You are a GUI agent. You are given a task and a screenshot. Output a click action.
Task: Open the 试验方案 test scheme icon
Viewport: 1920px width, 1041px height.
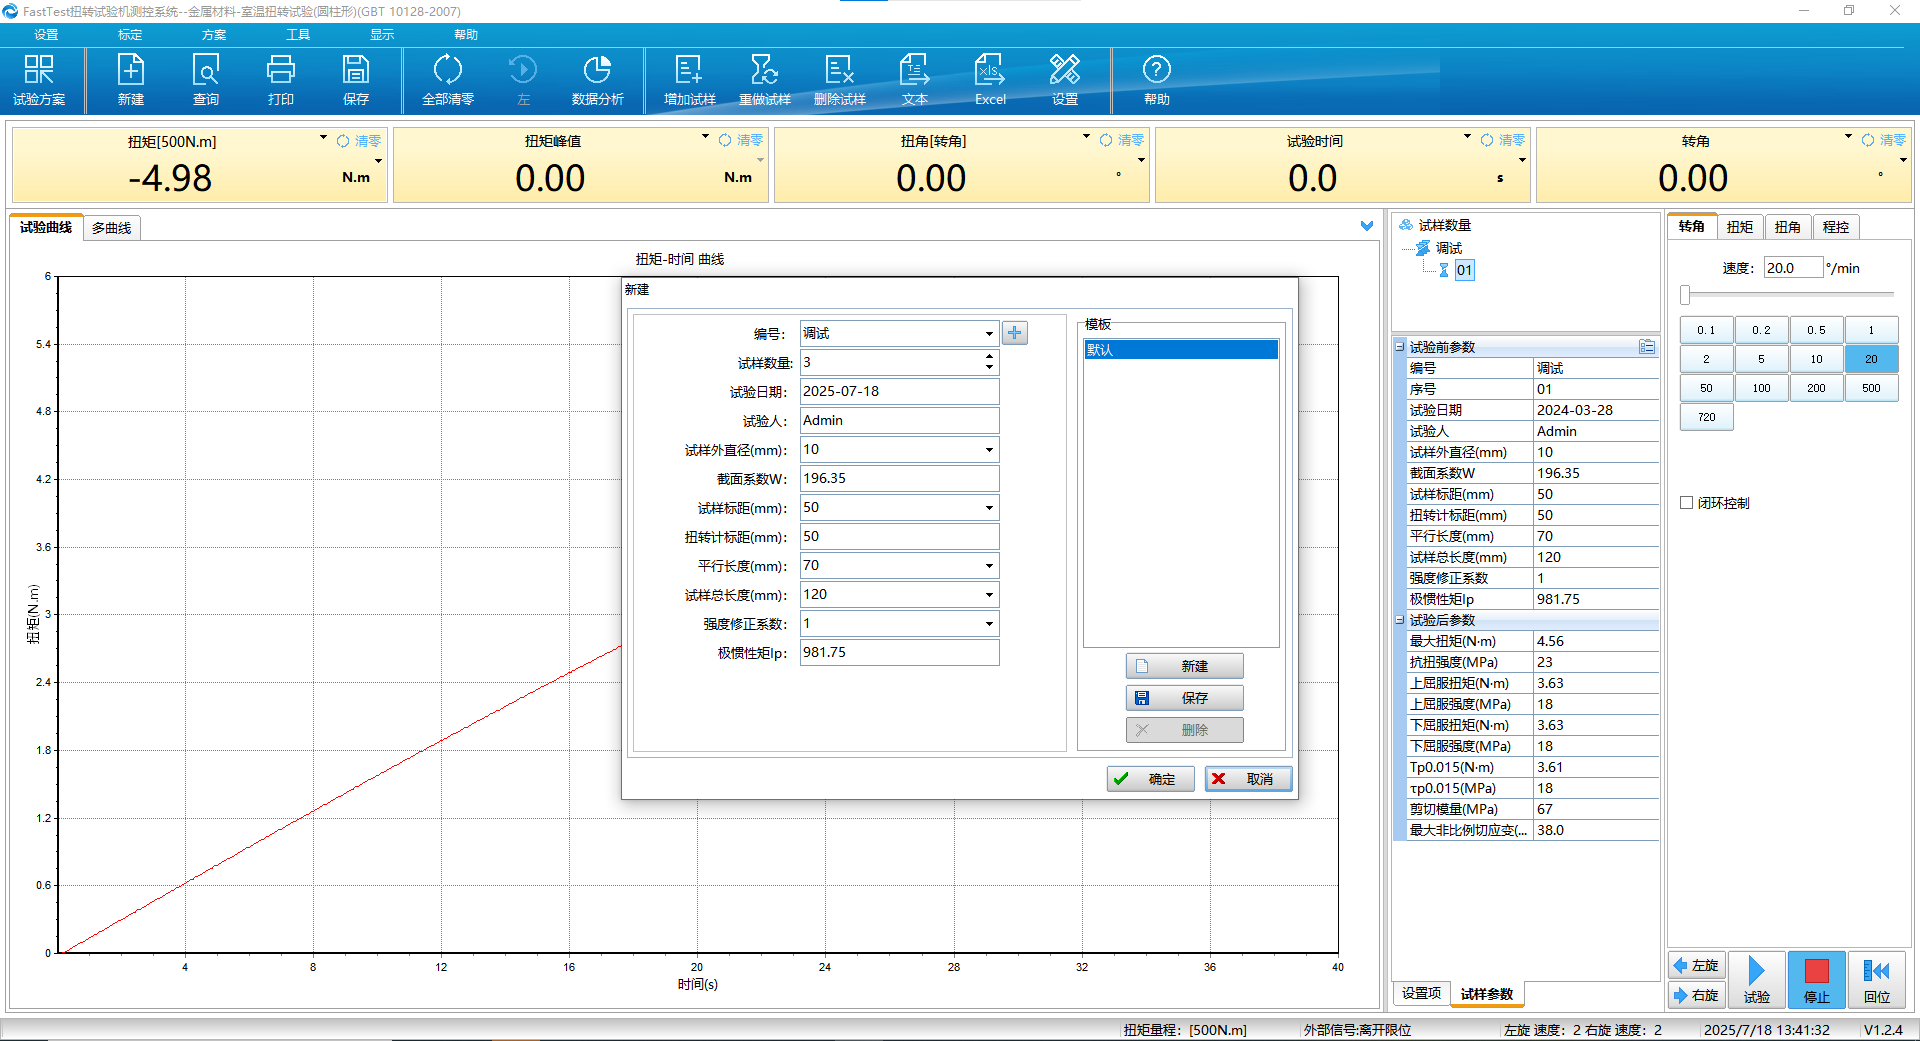point(39,79)
